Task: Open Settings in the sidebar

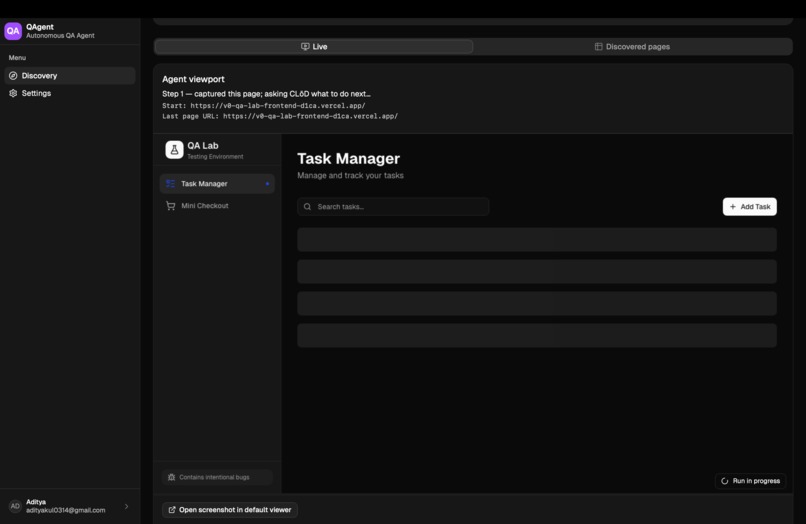Action: (70, 93)
